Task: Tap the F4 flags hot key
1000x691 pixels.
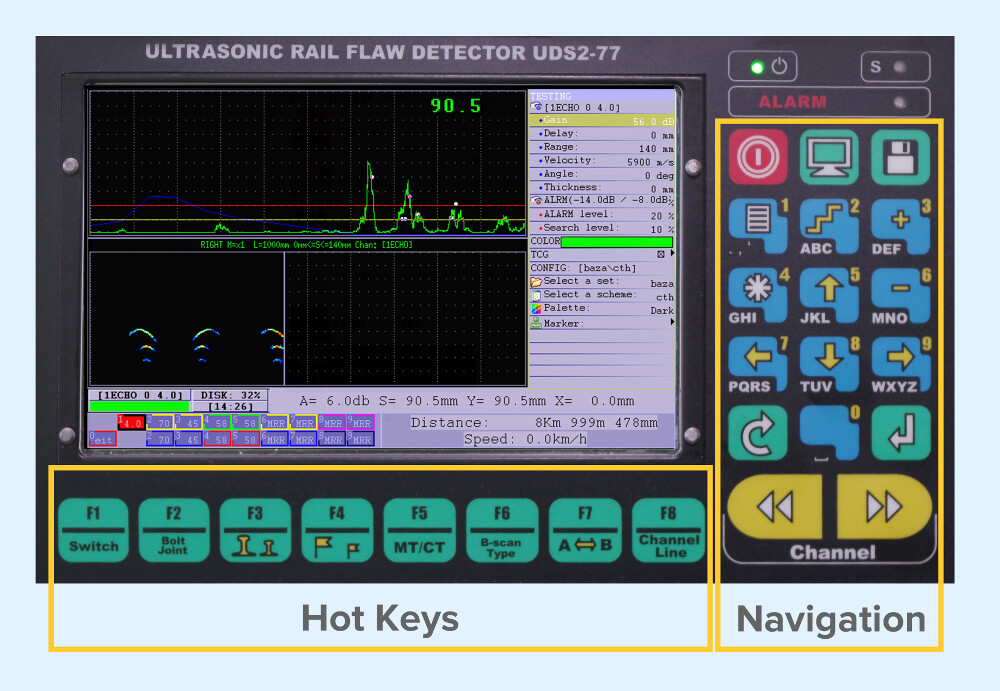Action: 337,530
